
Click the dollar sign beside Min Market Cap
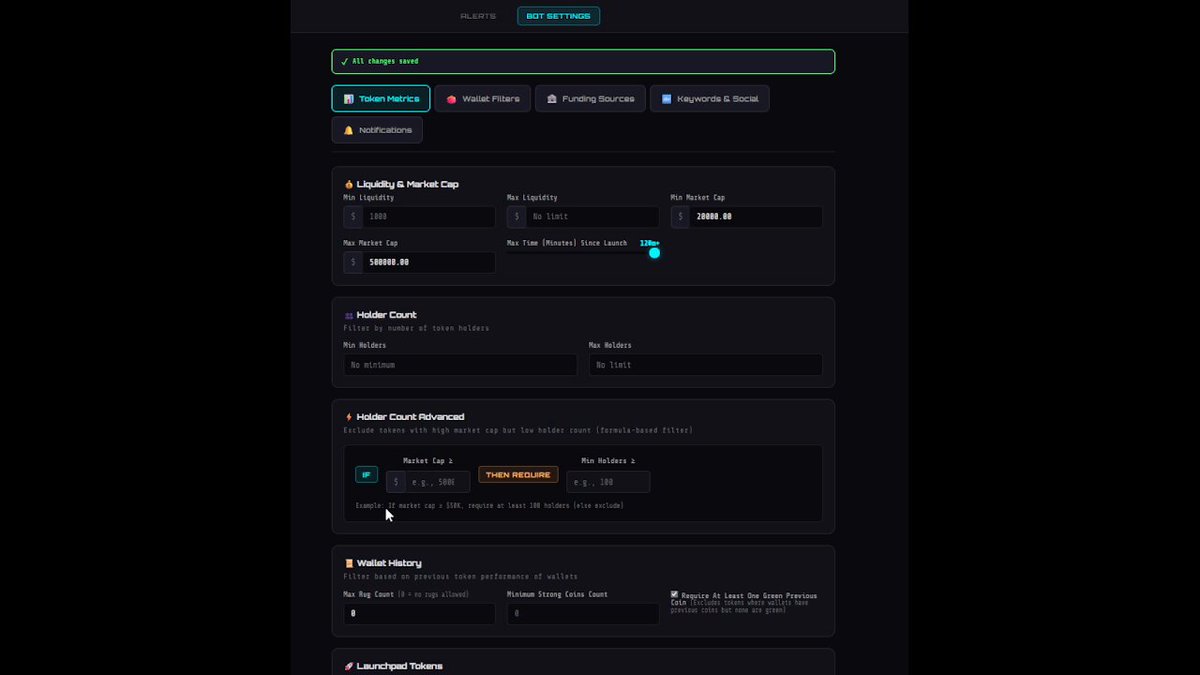[680, 217]
